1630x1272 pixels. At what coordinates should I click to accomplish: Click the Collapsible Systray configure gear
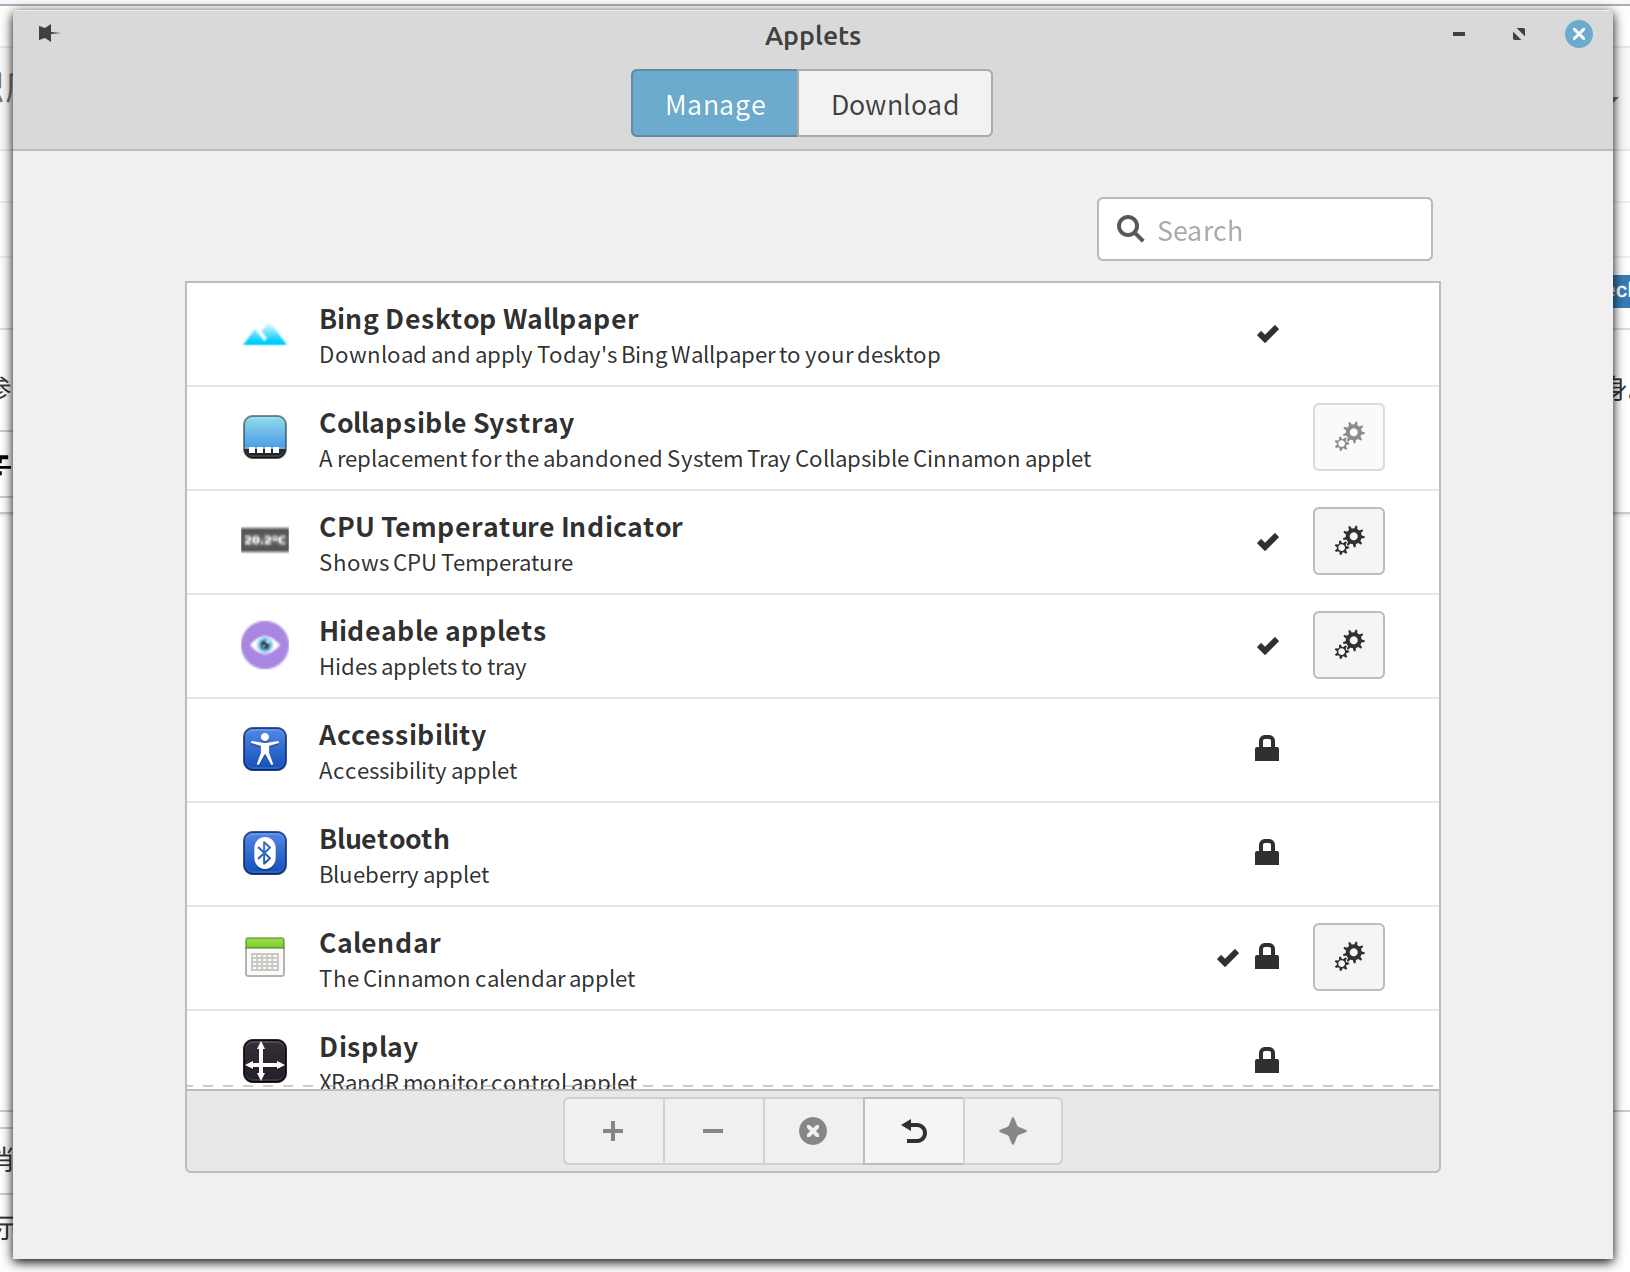click(x=1348, y=437)
